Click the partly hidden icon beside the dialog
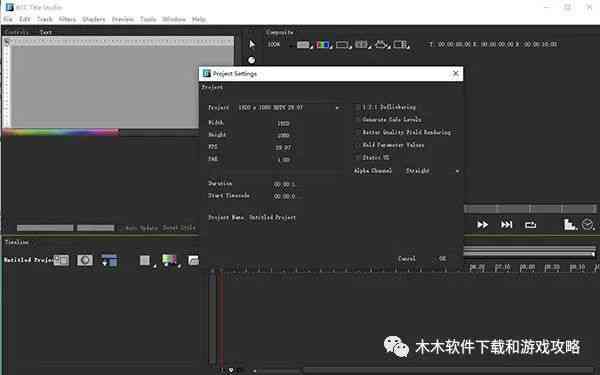 [x=193, y=261]
